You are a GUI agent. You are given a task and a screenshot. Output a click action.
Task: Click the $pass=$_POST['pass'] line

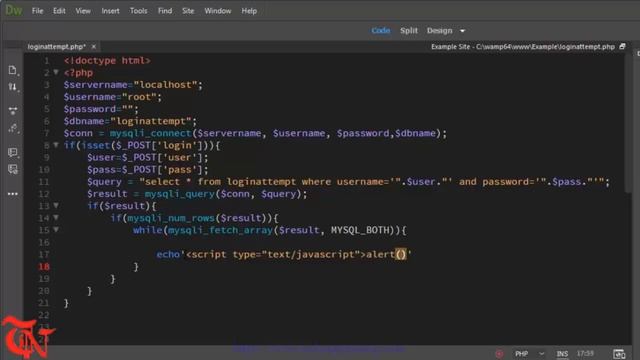pos(147,169)
